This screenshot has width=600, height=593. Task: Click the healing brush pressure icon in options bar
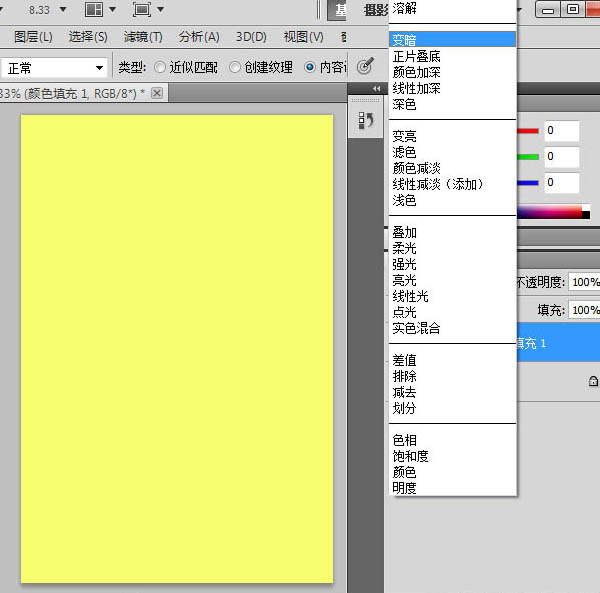pos(366,66)
